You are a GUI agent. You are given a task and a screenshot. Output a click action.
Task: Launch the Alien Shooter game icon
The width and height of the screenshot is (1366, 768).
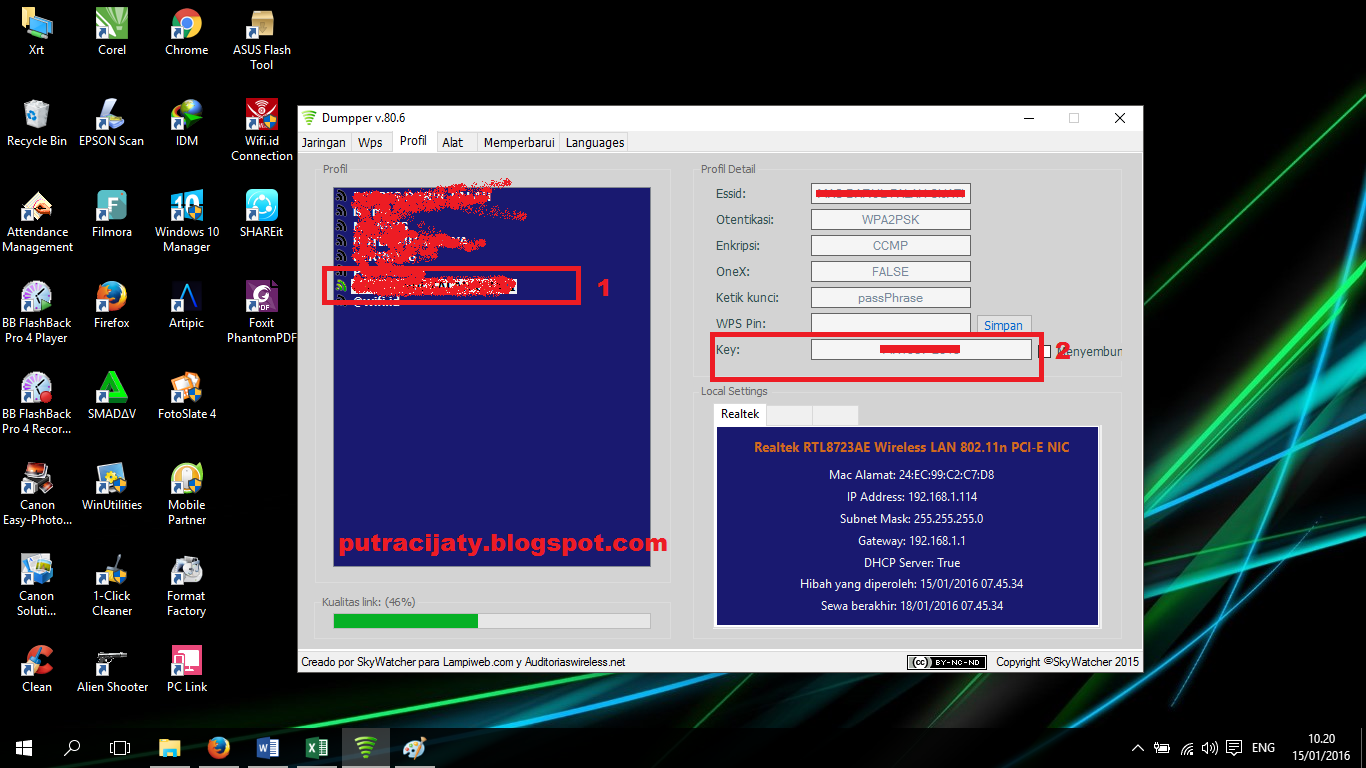[x=112, y=668]
